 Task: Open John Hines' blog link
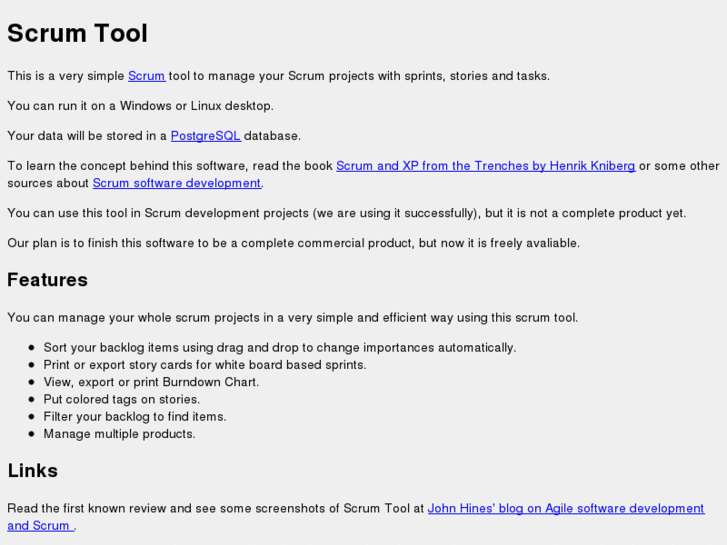tap(565, 508)
